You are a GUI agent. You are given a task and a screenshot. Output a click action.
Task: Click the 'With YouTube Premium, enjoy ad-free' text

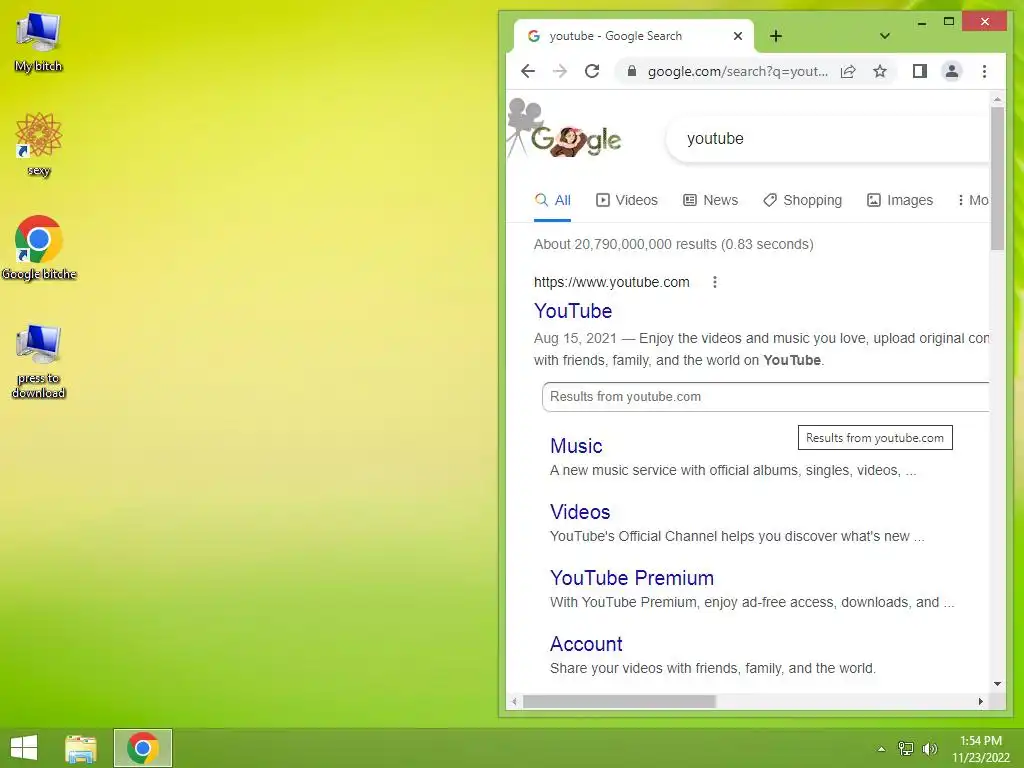(x=752, y=602)
